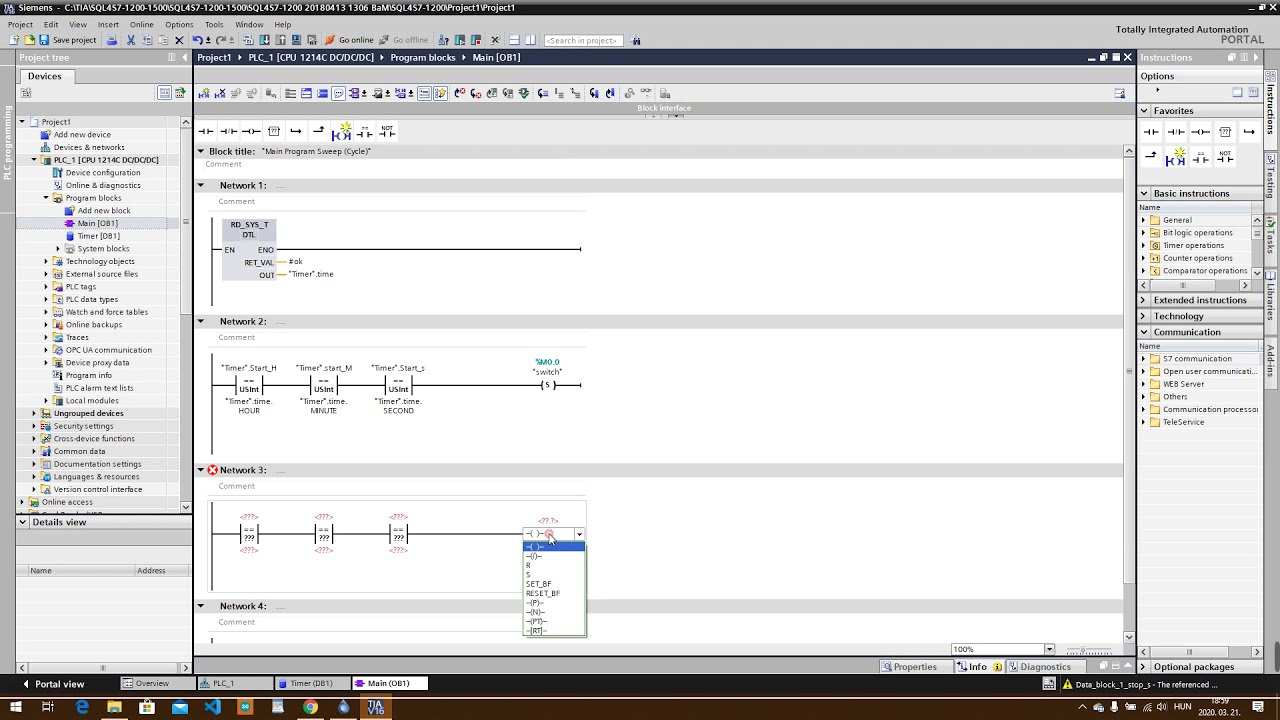Switch to Portal view

click(52, 684)
